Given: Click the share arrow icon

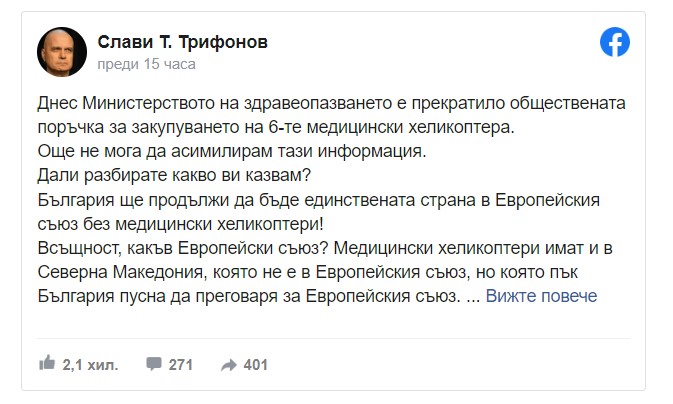Looking at the screenshot, I should click(x=228, y=365).
